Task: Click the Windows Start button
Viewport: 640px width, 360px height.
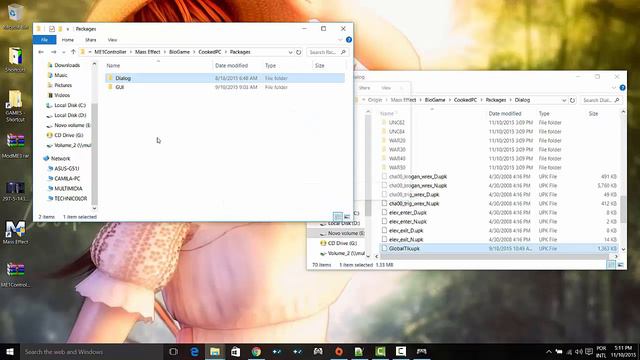Action: click(x=10, y=351)
